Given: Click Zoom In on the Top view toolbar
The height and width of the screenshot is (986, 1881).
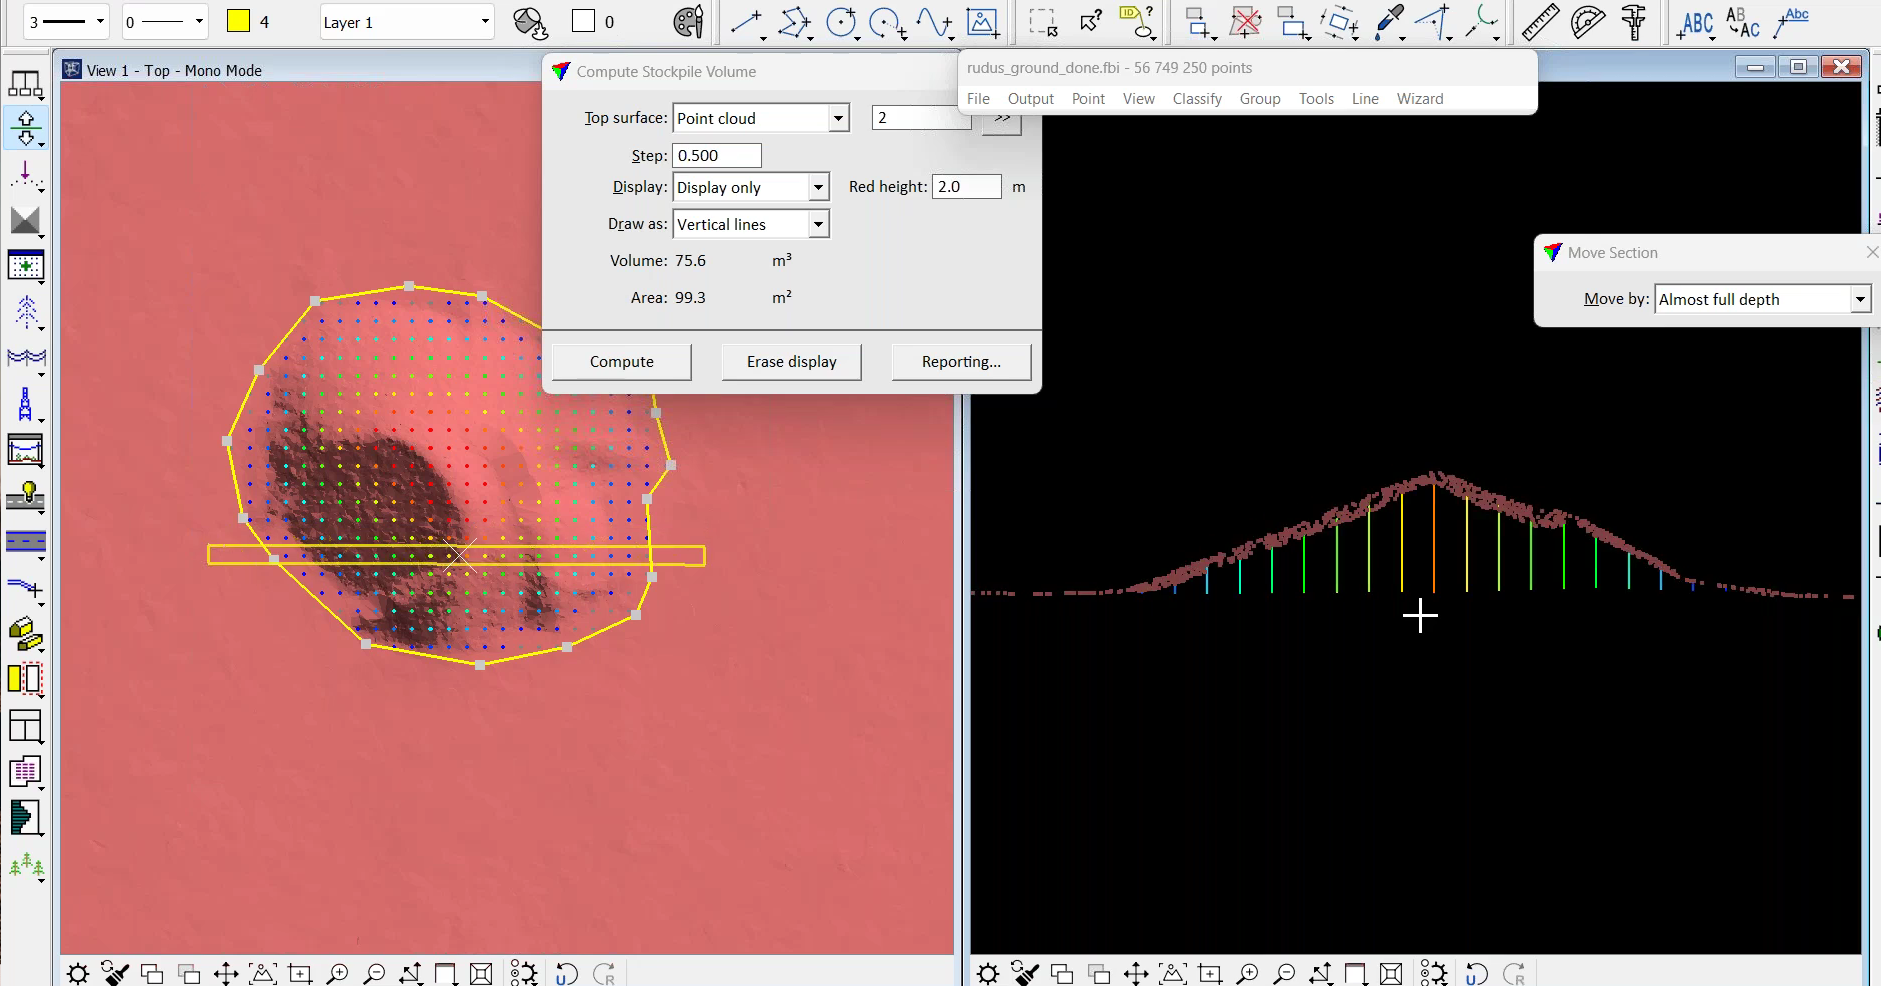Looking at the screenshot, I should click(x=338, y=973).
